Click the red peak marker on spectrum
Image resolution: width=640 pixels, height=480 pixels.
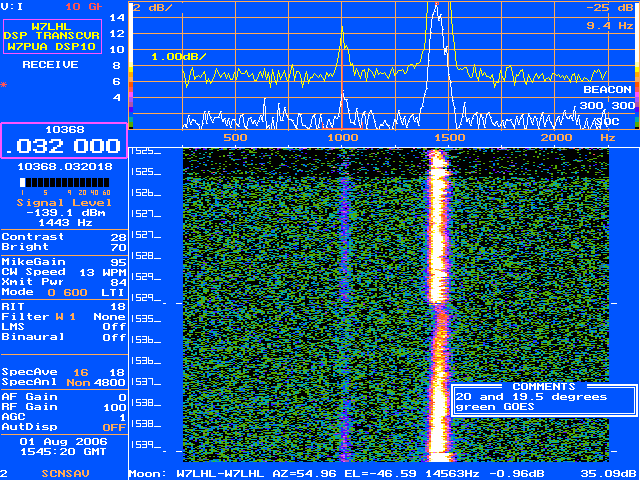pos(437,5)
